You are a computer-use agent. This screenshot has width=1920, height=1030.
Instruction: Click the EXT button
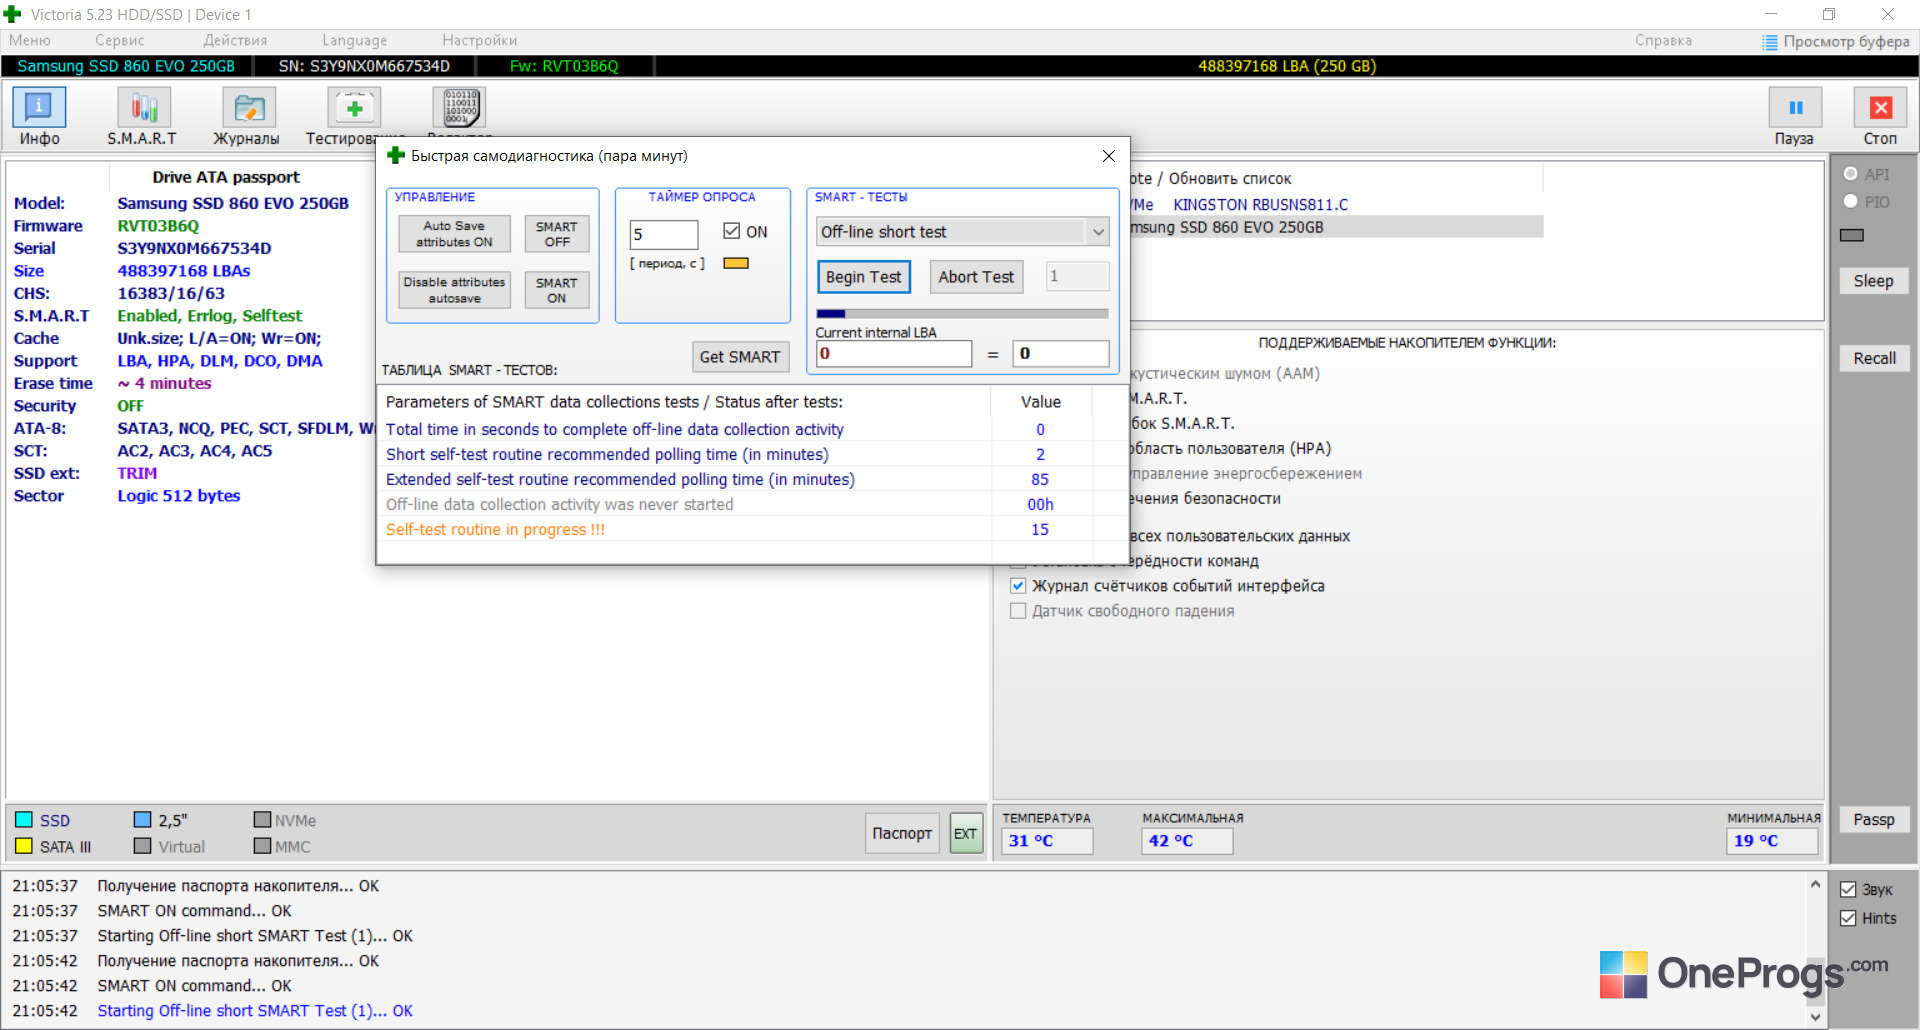pyautogui.click(x=965, y=833)
